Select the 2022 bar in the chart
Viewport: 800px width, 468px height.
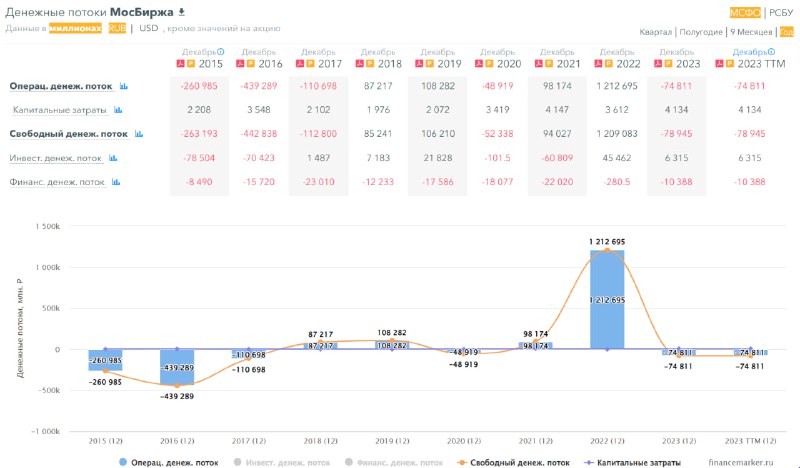[x=607, y=300]
